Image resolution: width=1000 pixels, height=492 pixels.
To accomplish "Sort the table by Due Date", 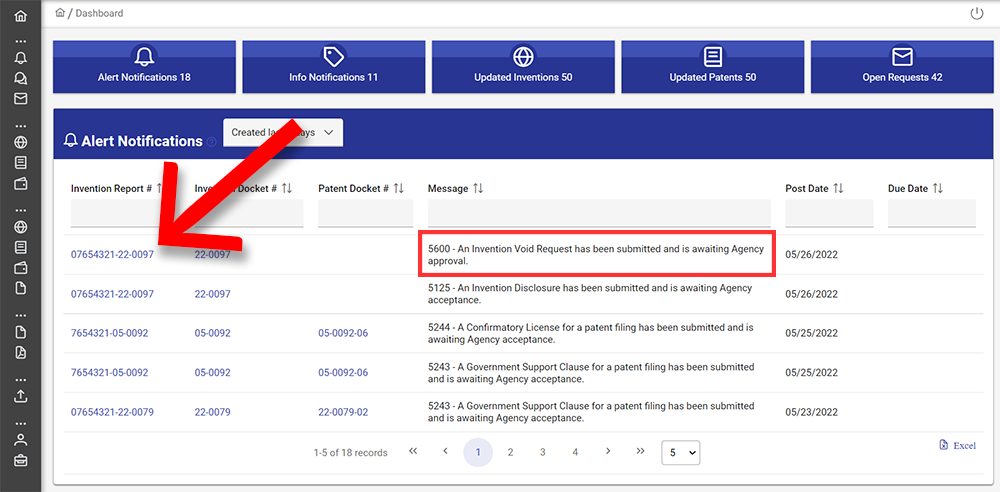I will pyautogui.click(x=938, y=188).
